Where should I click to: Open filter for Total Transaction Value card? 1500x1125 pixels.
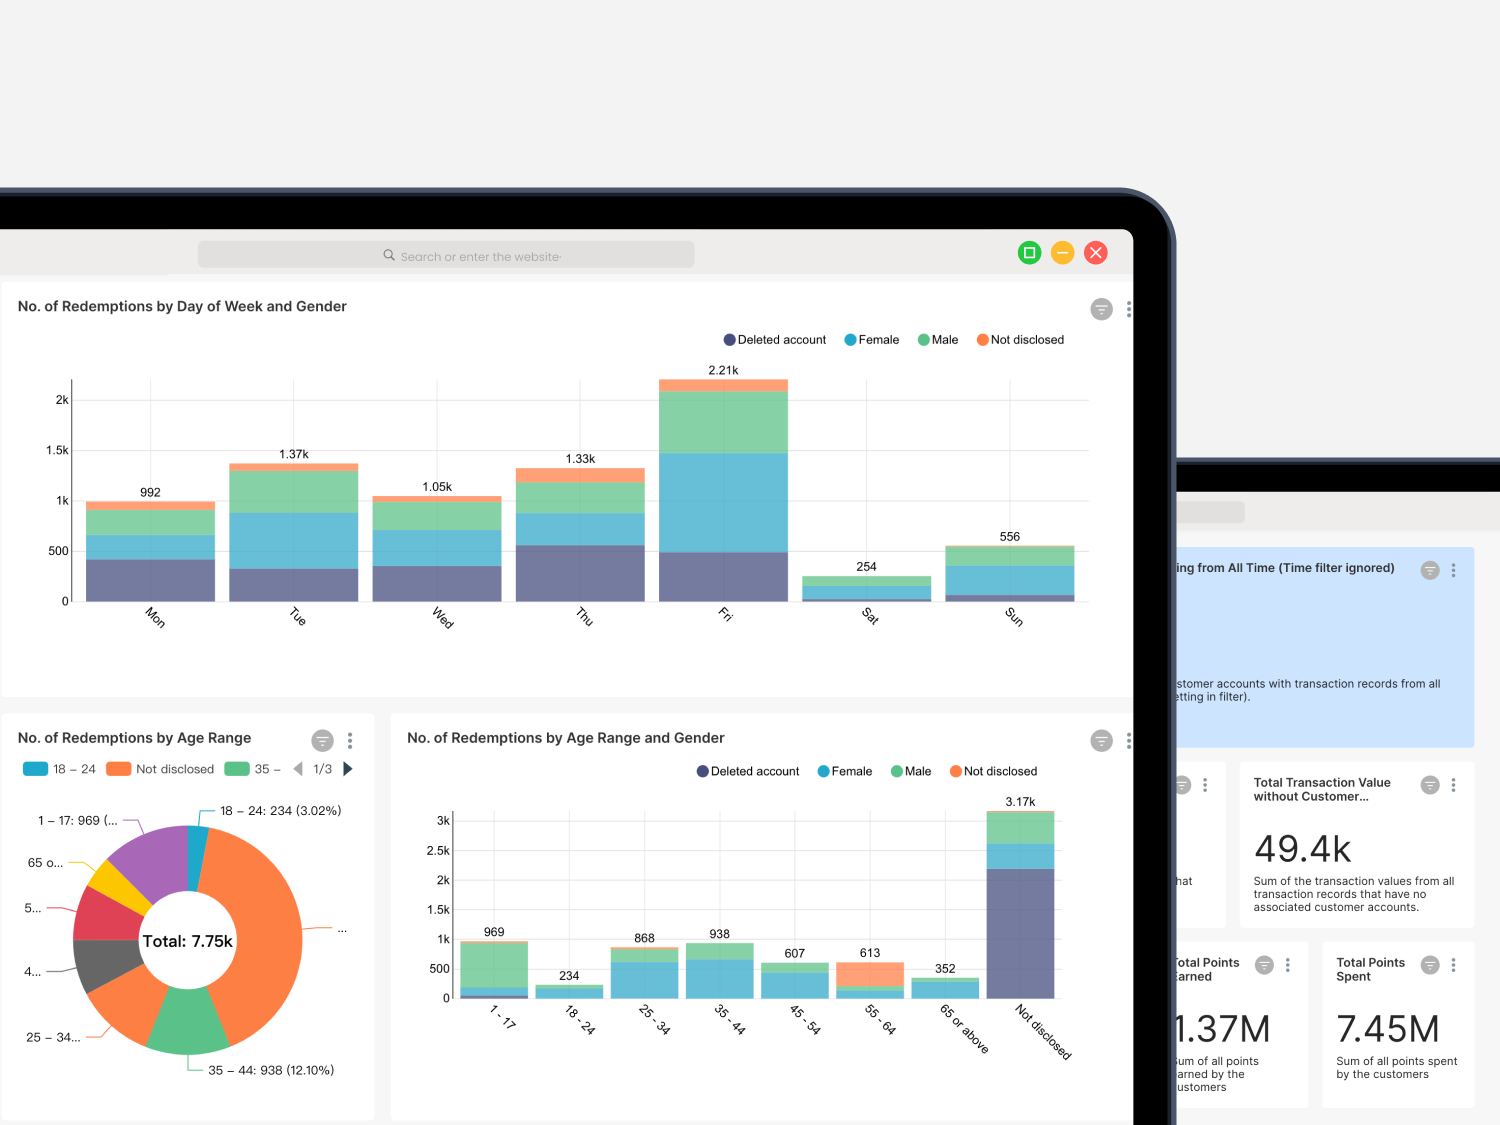(1430, 785)
